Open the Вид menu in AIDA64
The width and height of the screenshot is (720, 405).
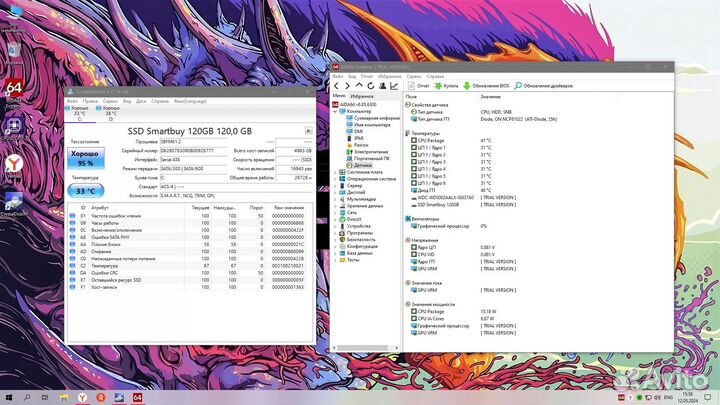[352, 76]
